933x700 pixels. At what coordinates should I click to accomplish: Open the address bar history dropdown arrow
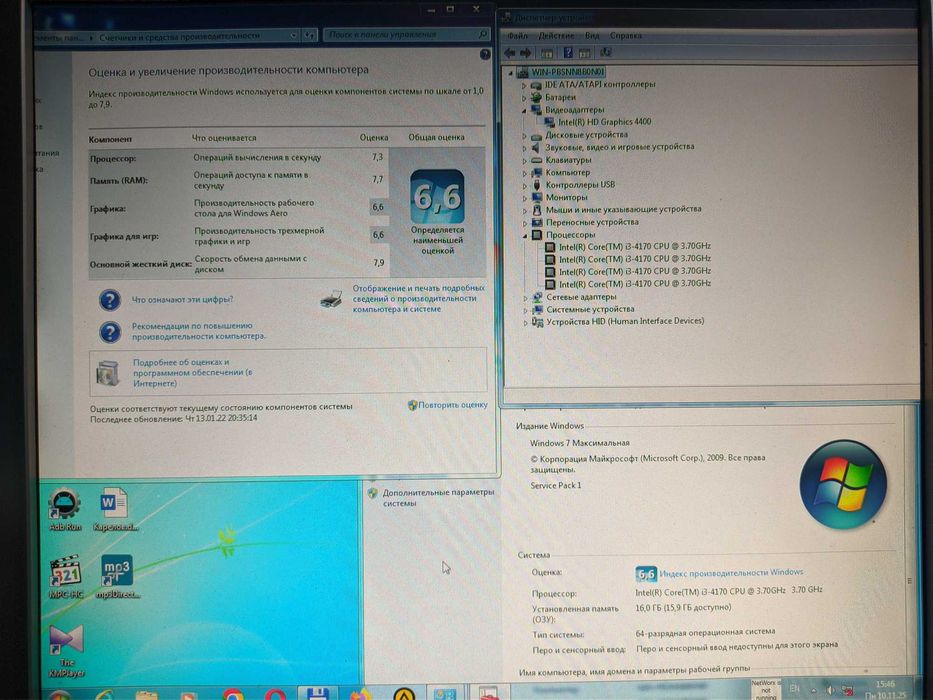[293, 36]
